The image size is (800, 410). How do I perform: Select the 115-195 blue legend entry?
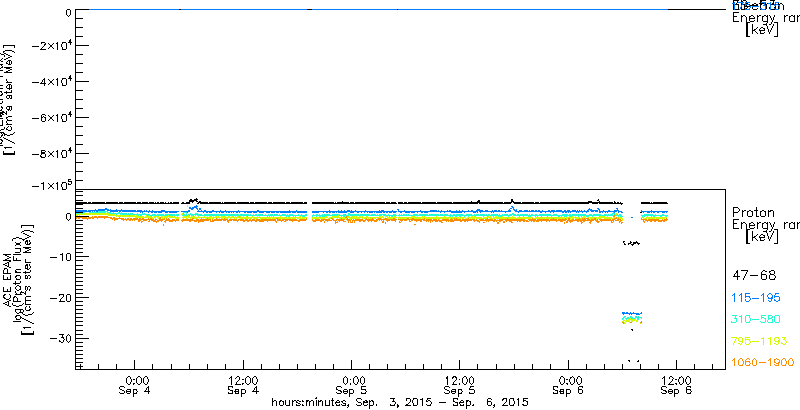(x=757, y=298)
